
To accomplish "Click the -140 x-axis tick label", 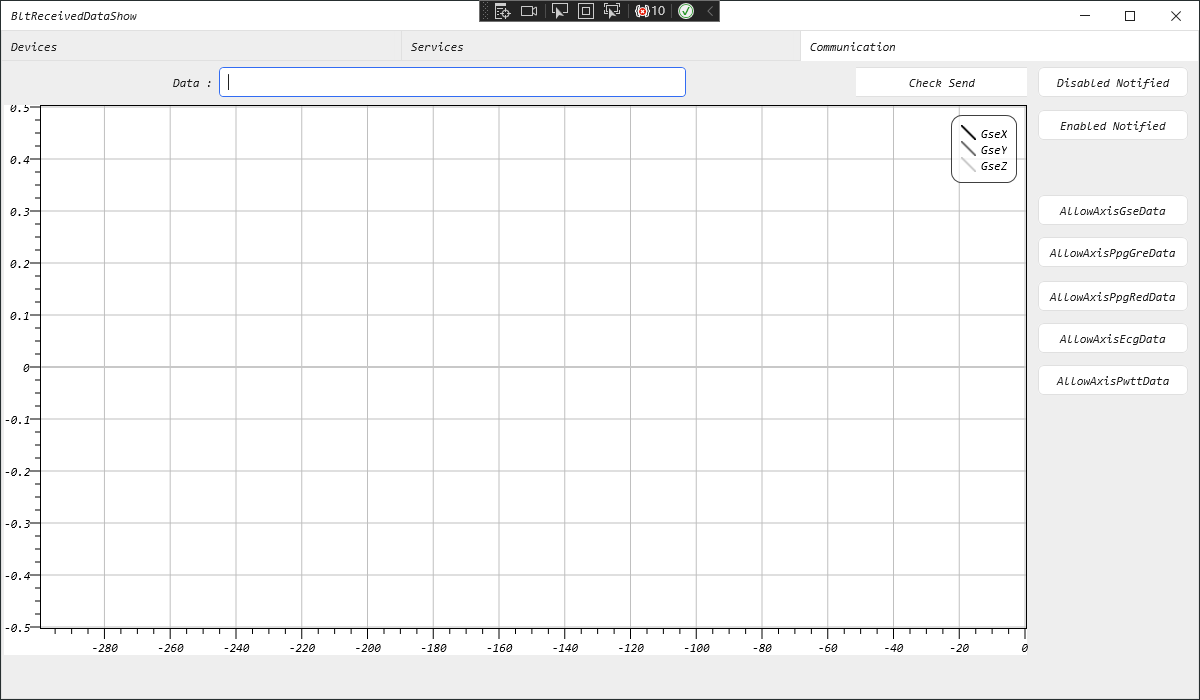I will click(x=565, y=648).
